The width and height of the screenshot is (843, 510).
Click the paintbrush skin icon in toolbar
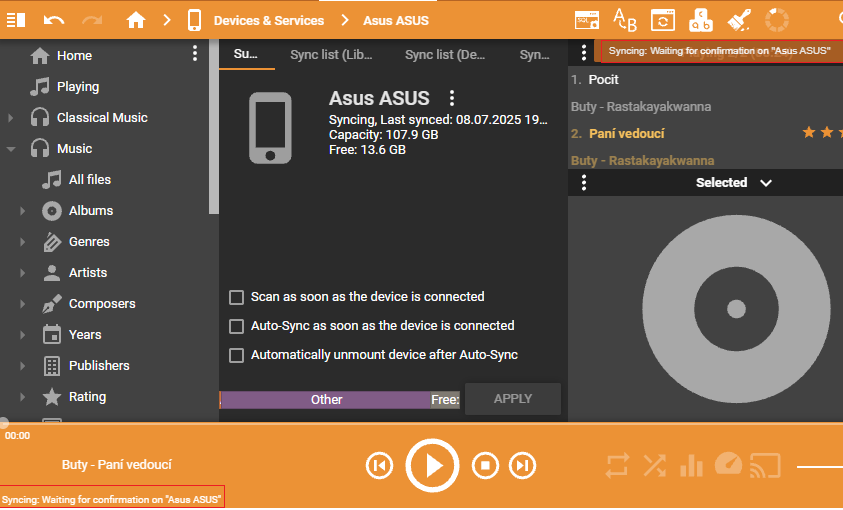coord(739,20)
